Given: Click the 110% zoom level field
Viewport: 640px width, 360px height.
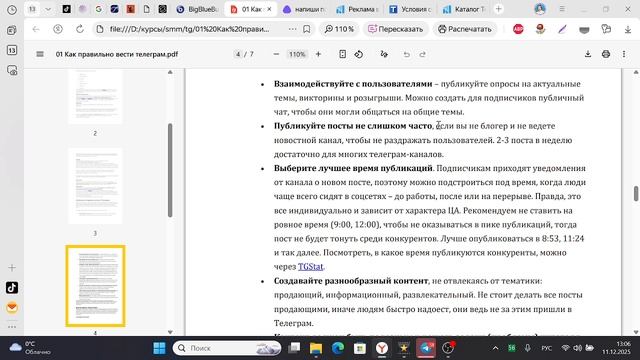Looking at the screenshot, I should click(297, 54).
